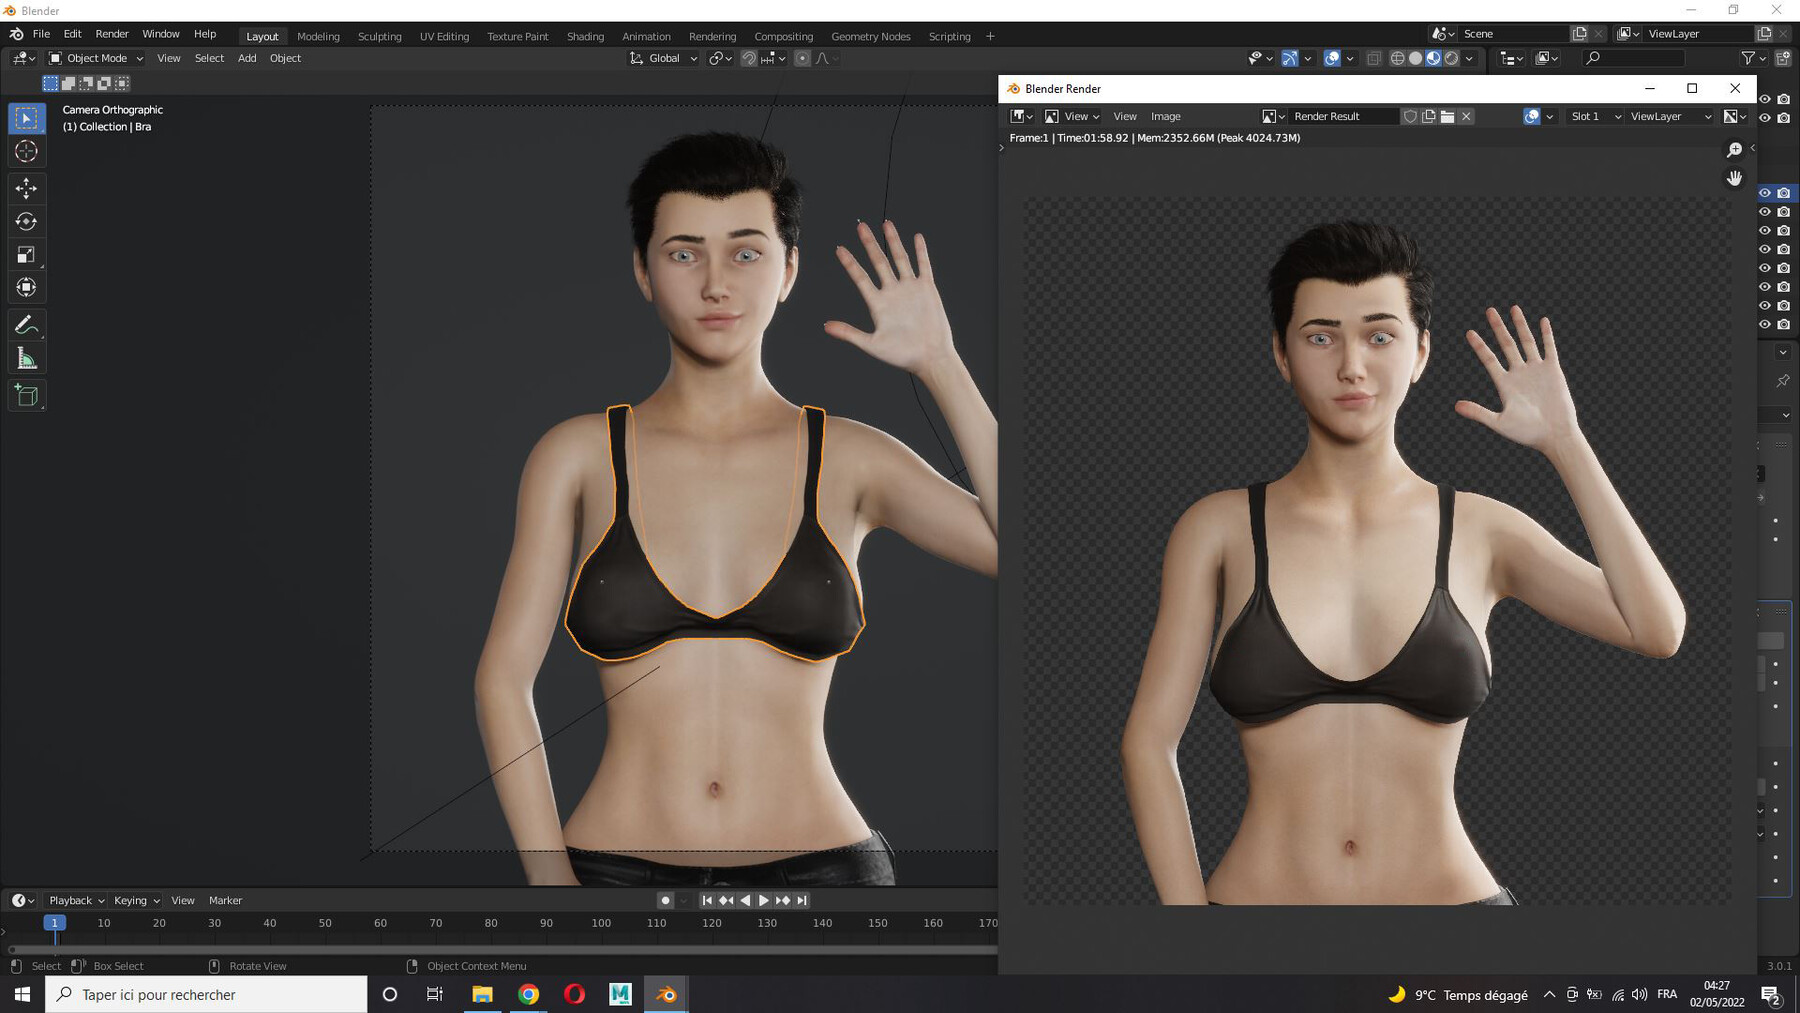Toggle viewport gizmos display button

[x=1290, y=58]
